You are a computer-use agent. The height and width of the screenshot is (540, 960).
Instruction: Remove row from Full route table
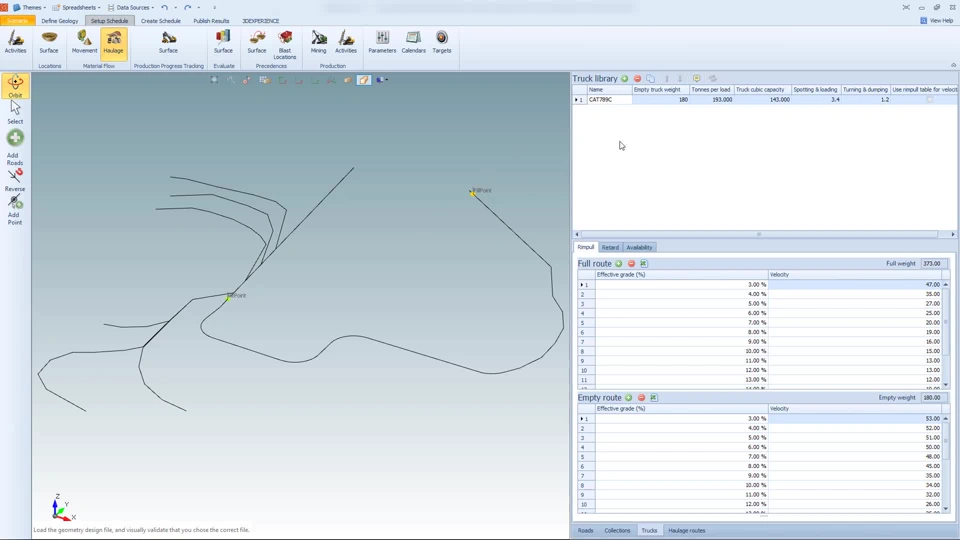tap(631, 263)
